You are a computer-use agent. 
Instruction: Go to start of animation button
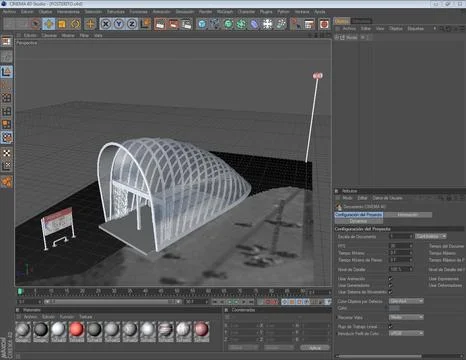(215, 302)
